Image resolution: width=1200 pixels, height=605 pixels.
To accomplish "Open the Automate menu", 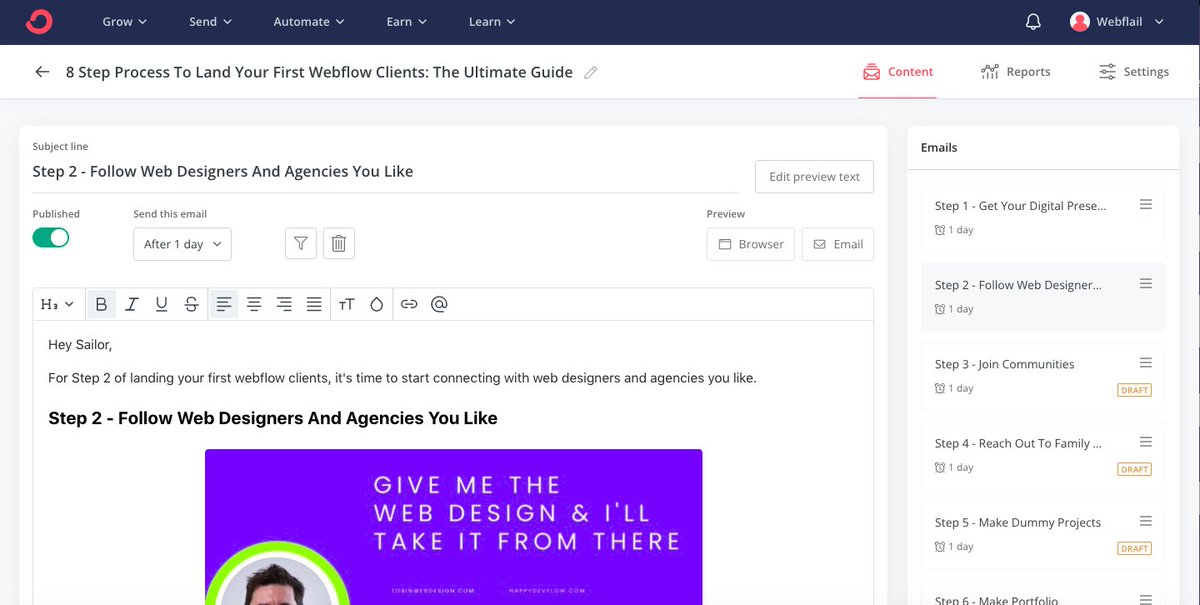I will 309,22.
